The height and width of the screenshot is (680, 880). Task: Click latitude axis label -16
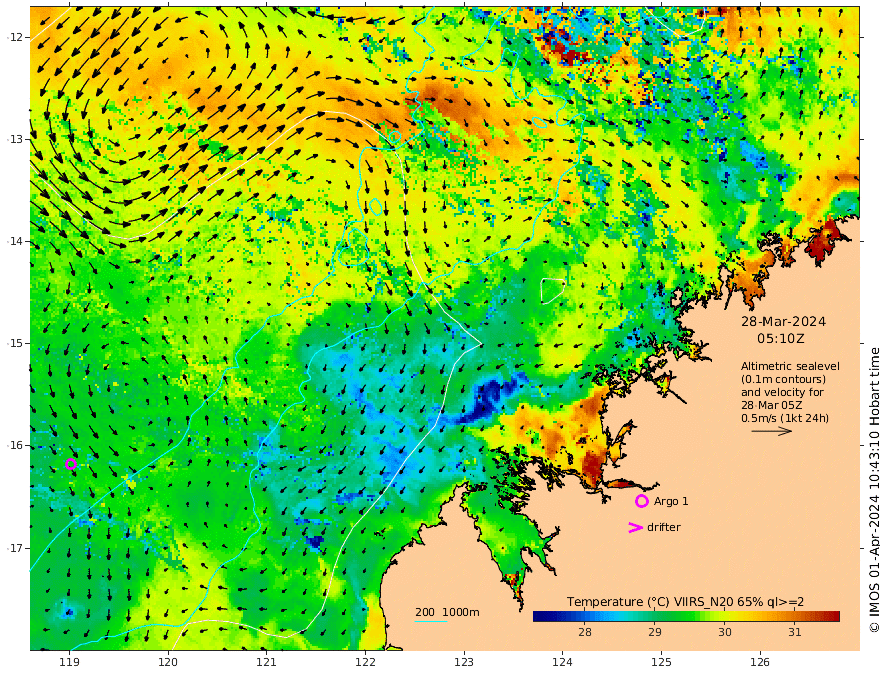[x=15, y=445]
